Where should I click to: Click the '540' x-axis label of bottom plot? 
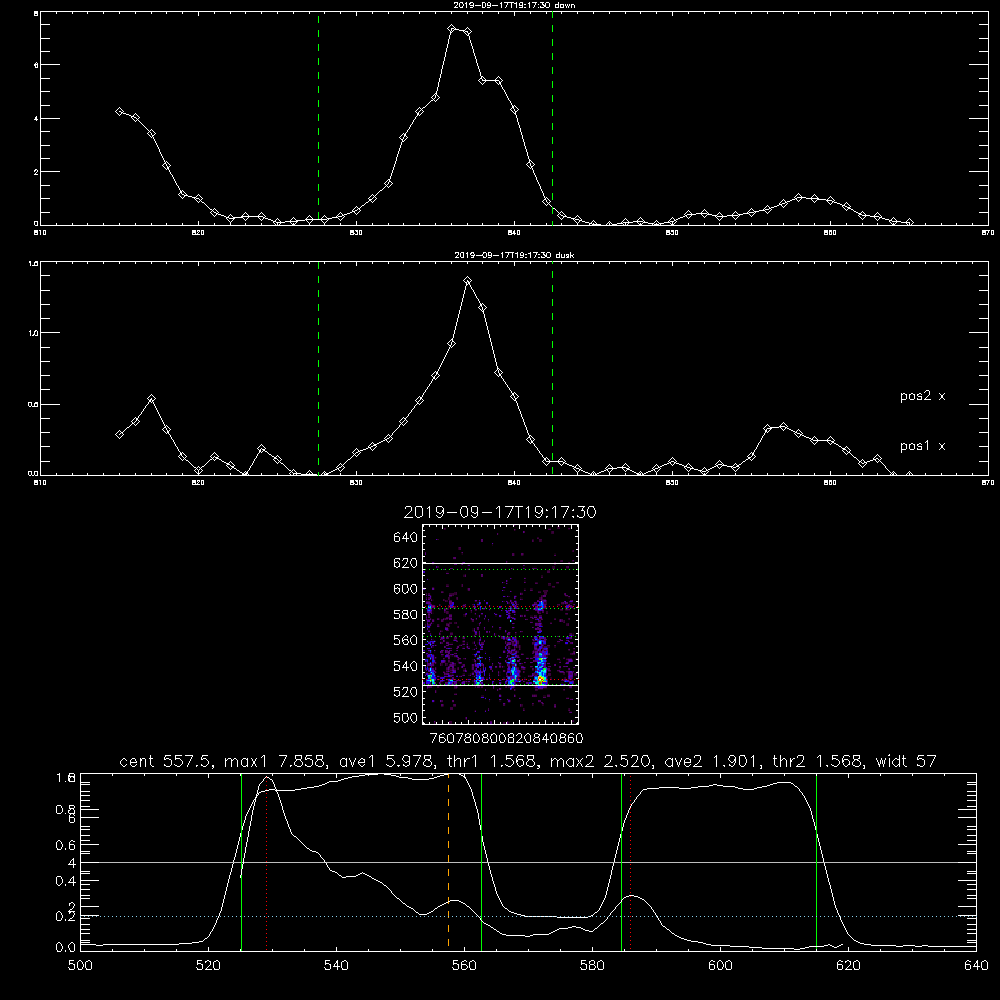pos(336,966)
